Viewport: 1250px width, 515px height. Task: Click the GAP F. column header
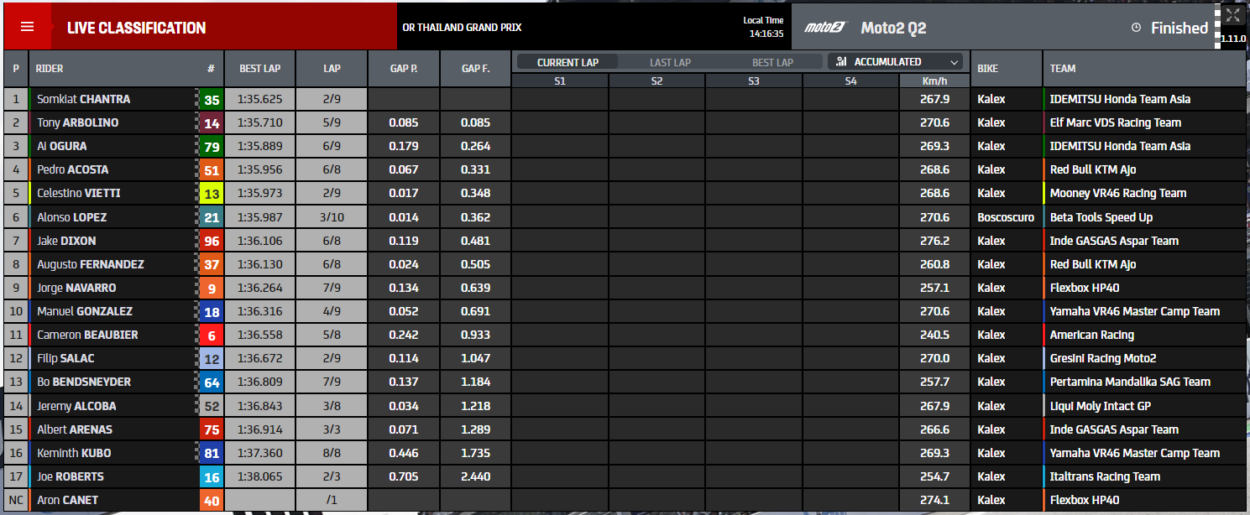point(475,68)
